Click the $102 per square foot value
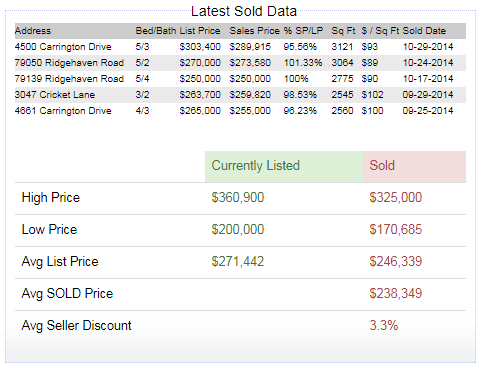 [372, 95]
